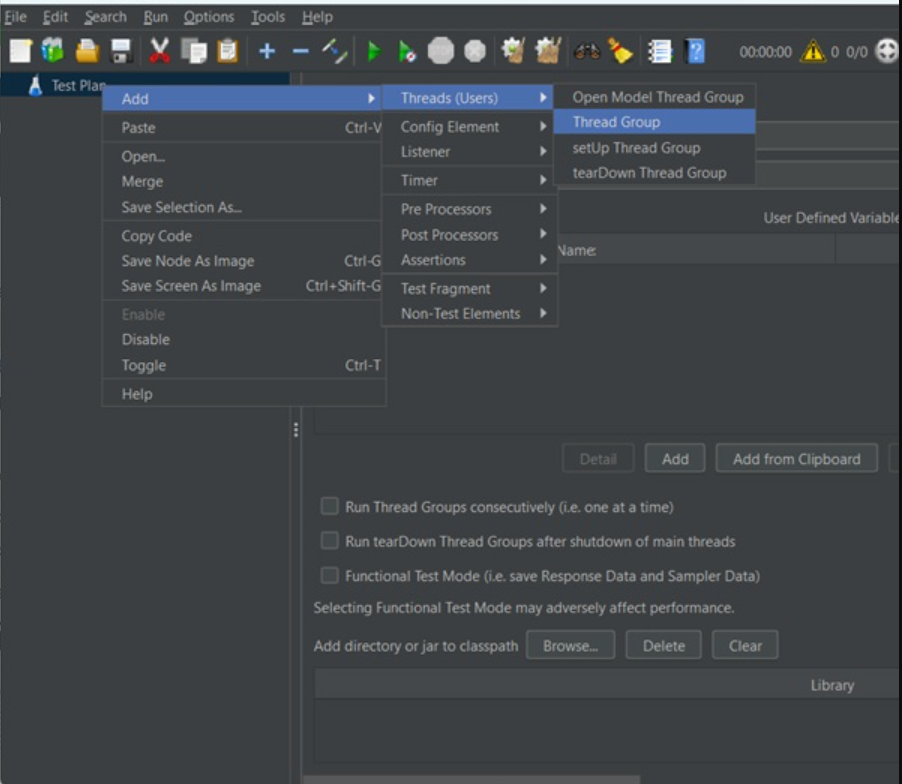Open the Help question mark icon
The height and width of the screenshot is (784, 902).
[x=695, y=51]
